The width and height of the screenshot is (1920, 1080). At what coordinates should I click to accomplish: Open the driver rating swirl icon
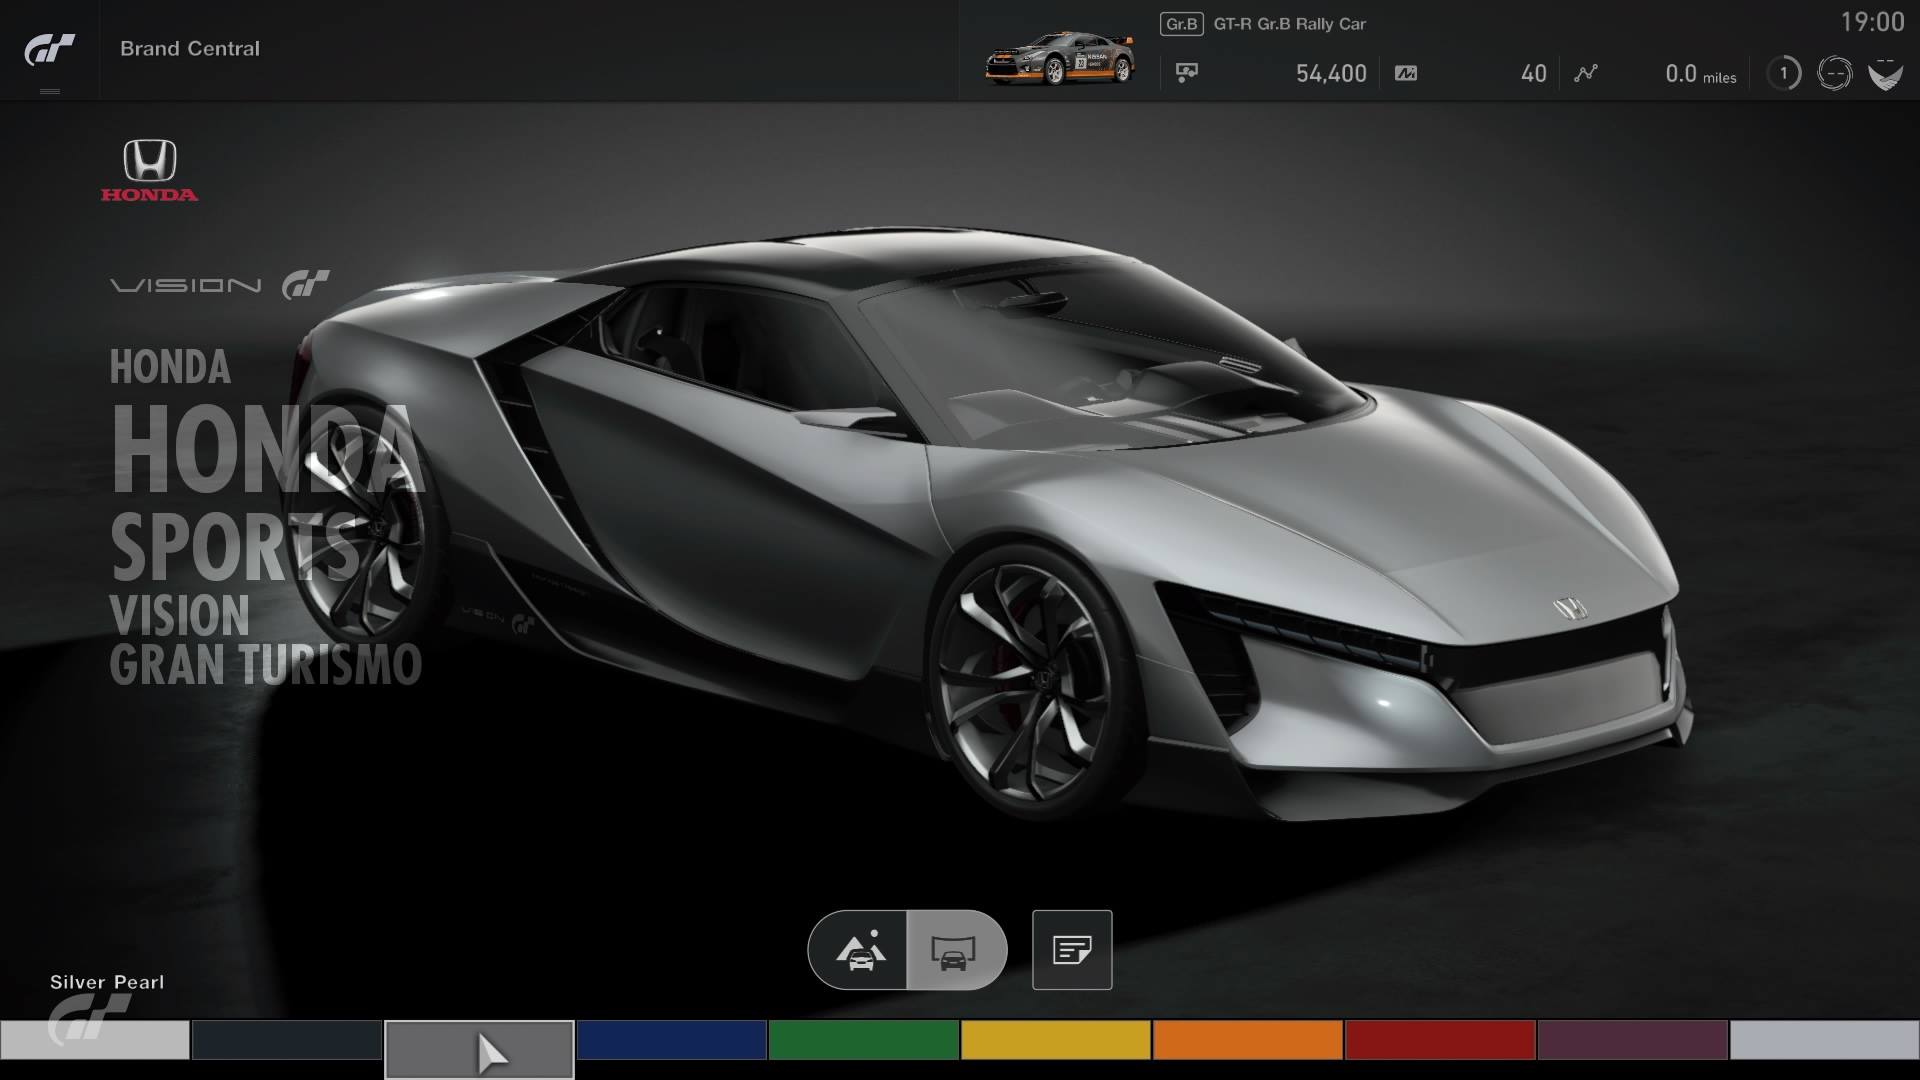(x=1834, y=73)
